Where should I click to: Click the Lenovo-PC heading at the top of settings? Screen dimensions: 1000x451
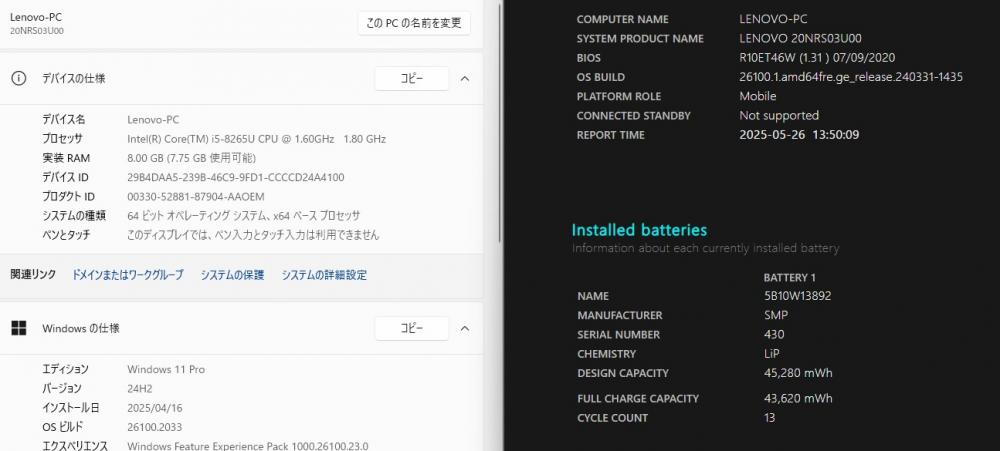tap(36, 17)
